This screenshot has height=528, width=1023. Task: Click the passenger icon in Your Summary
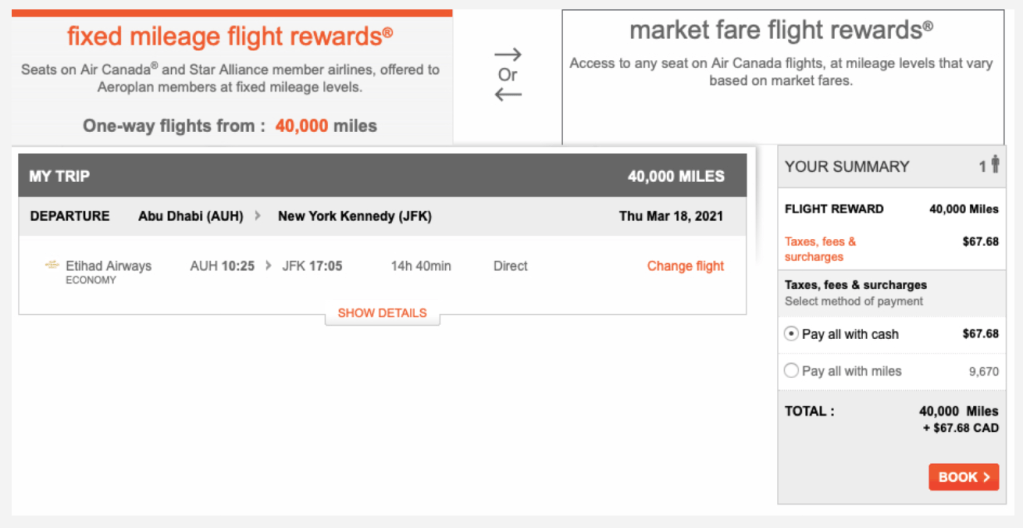pyautogui.click(x=995, y=165)
